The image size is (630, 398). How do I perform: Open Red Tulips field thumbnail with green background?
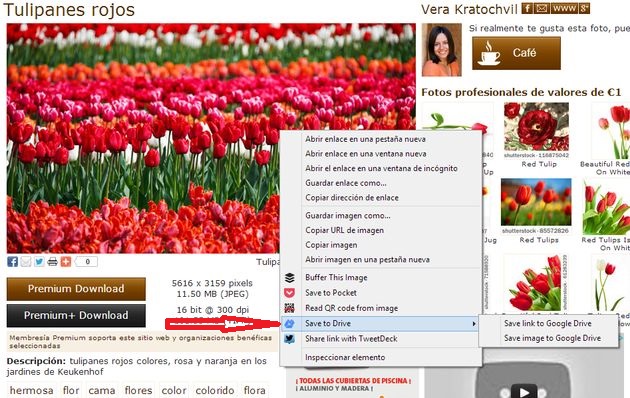(x=536, y=202)
